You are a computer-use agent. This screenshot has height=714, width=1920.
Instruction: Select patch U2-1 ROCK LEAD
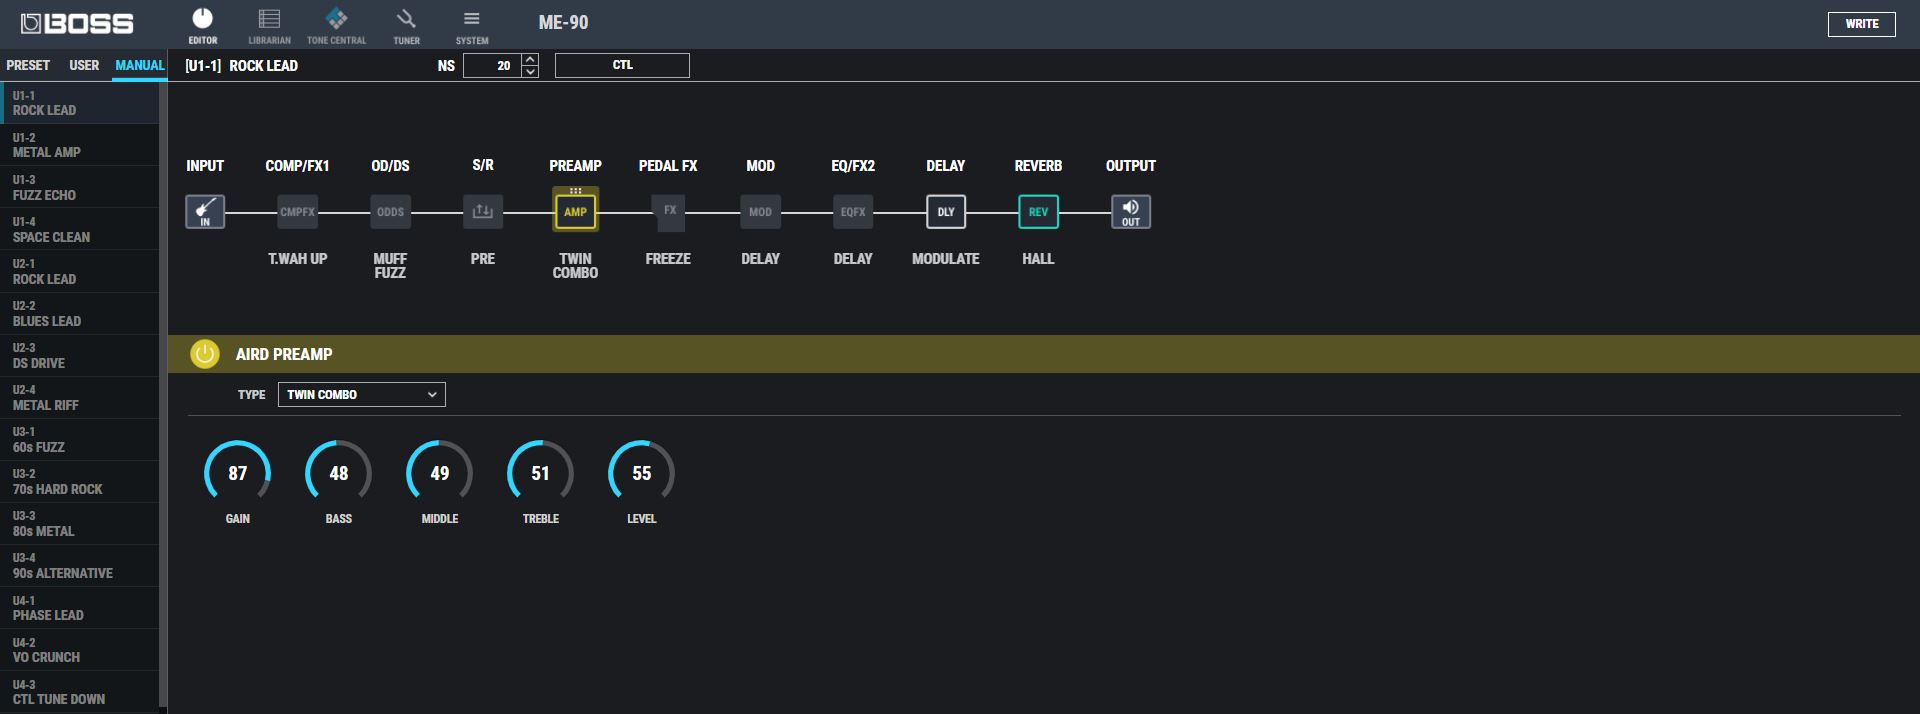click(79, 271)
